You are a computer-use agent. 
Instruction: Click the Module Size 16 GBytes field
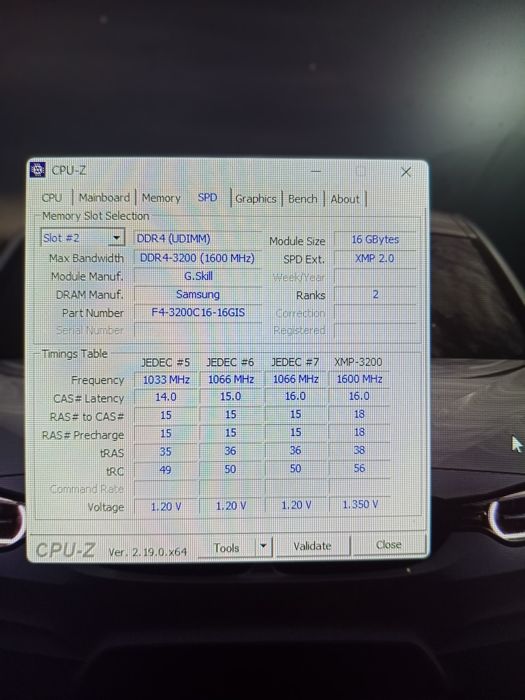pos(375,240)
